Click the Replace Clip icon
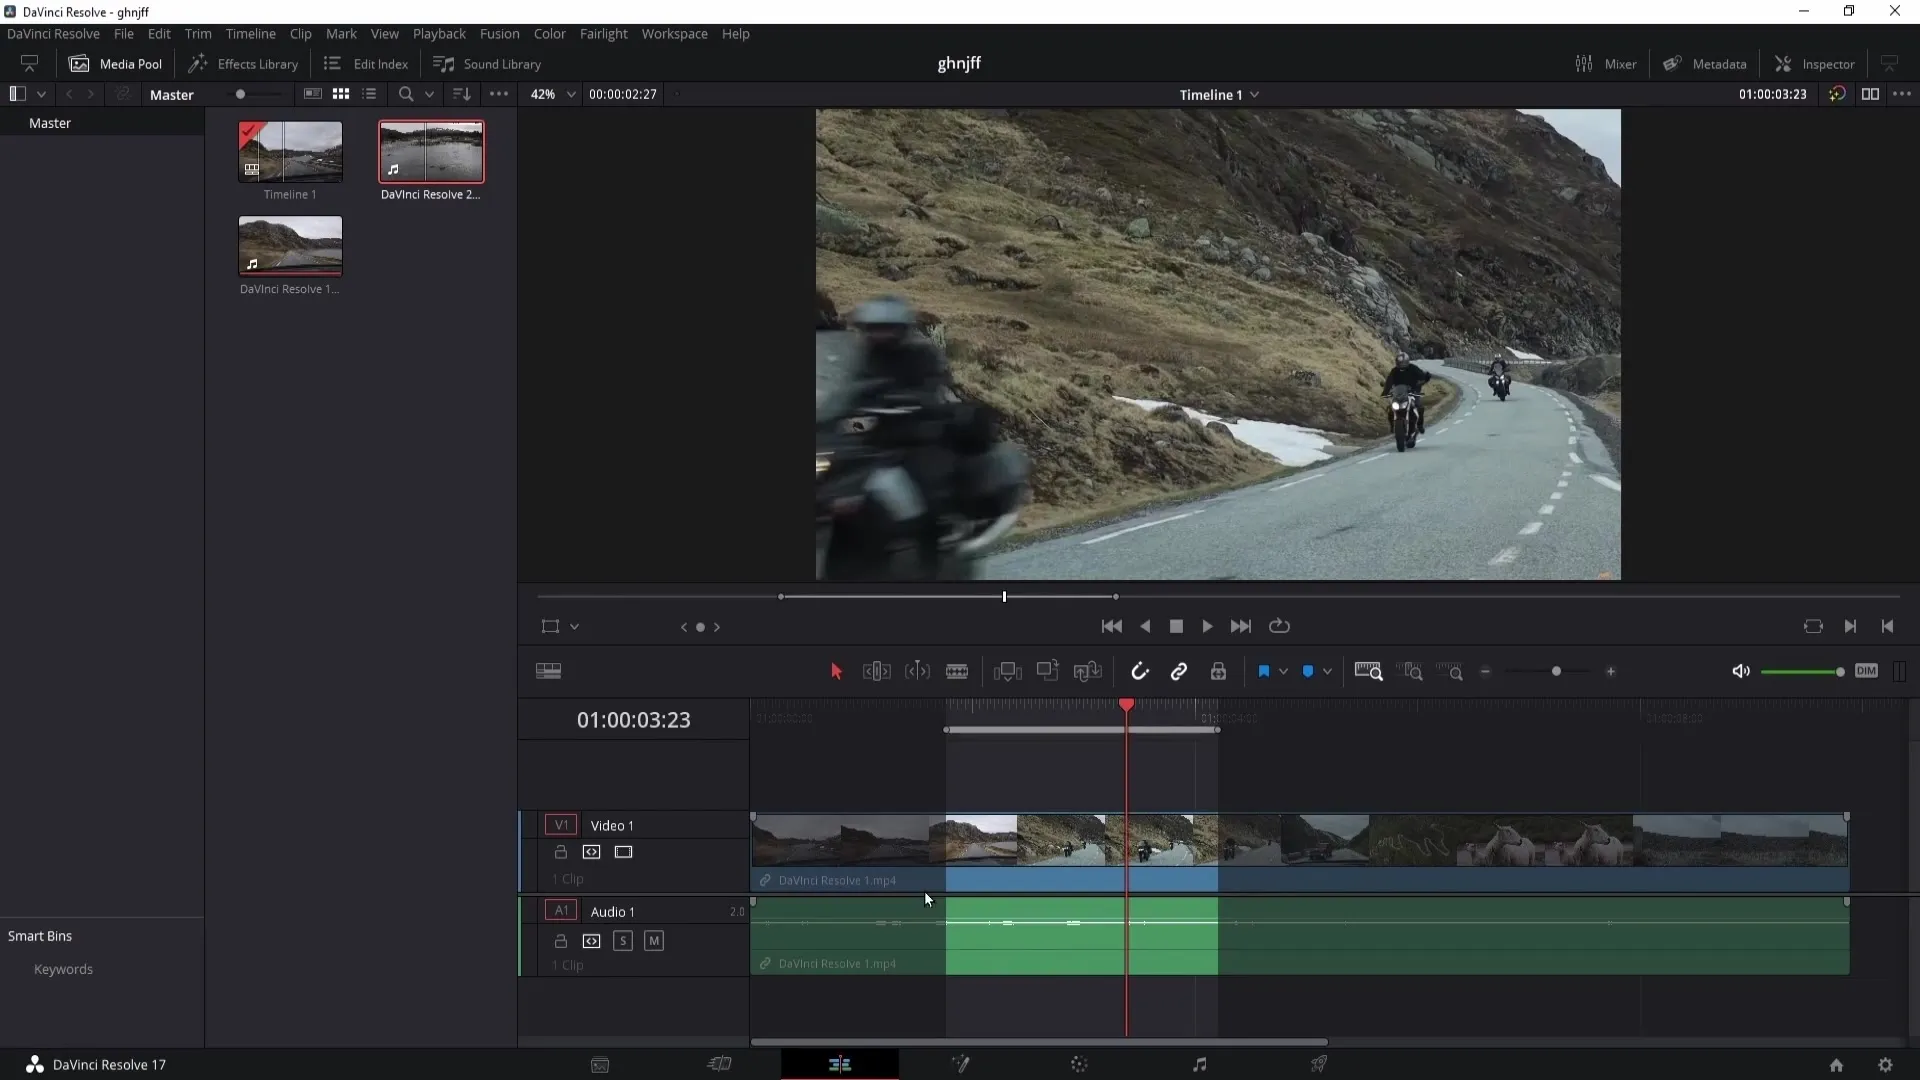 (1087, 671)
